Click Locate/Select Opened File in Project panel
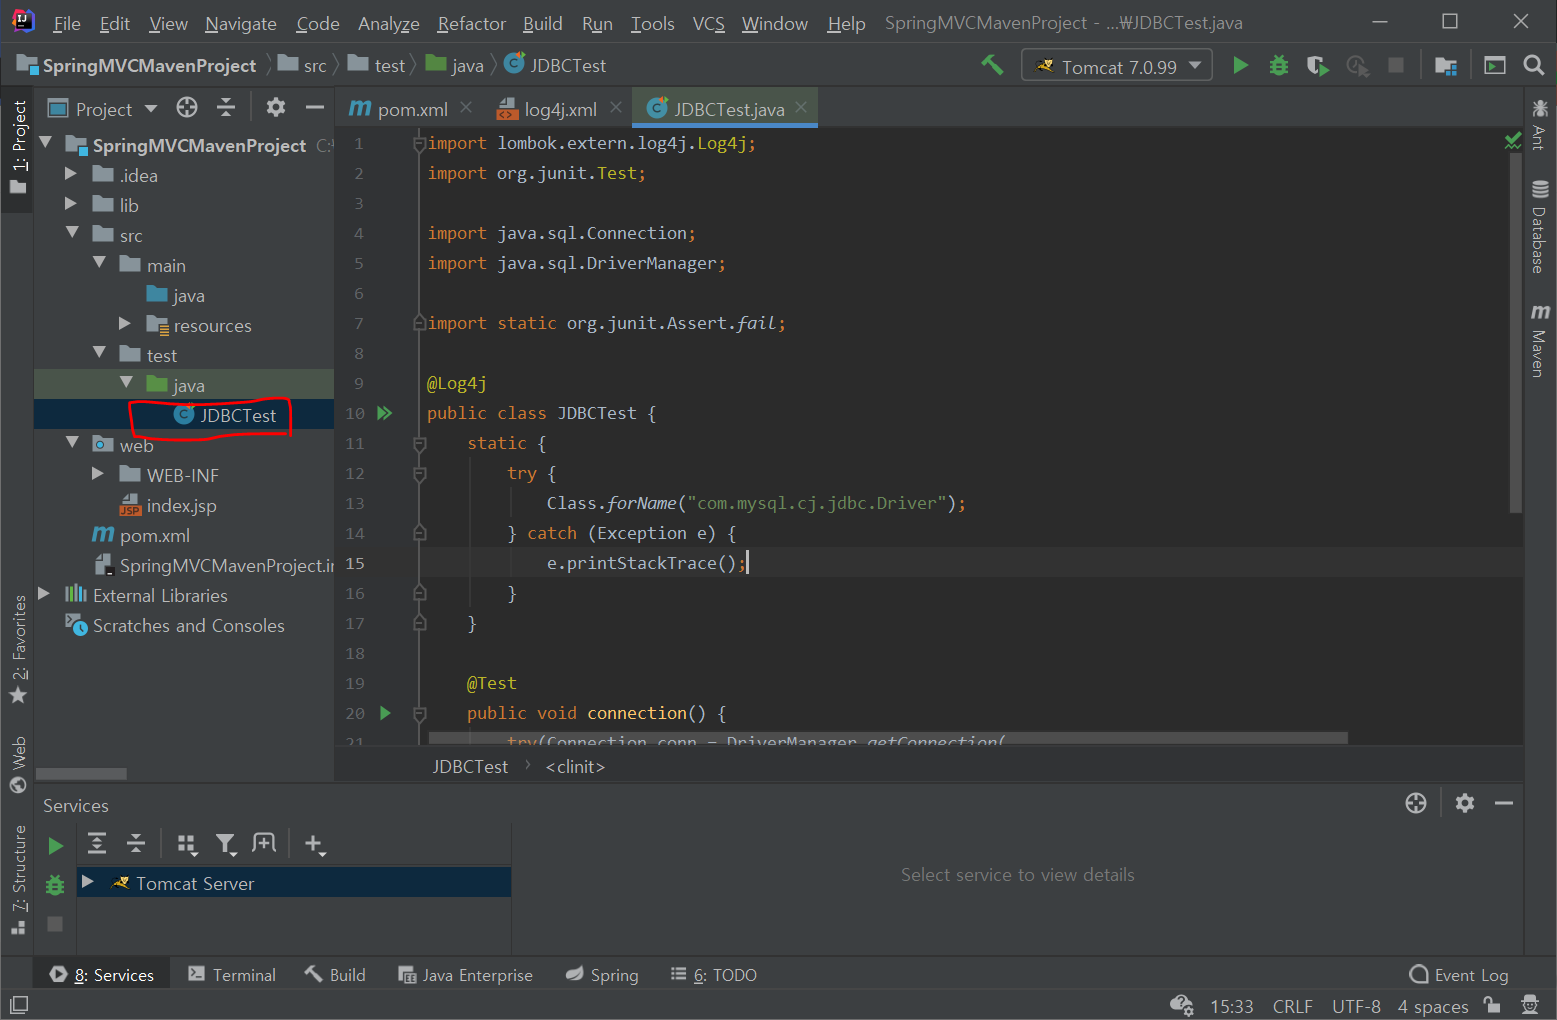 click(x=187, y=108)
